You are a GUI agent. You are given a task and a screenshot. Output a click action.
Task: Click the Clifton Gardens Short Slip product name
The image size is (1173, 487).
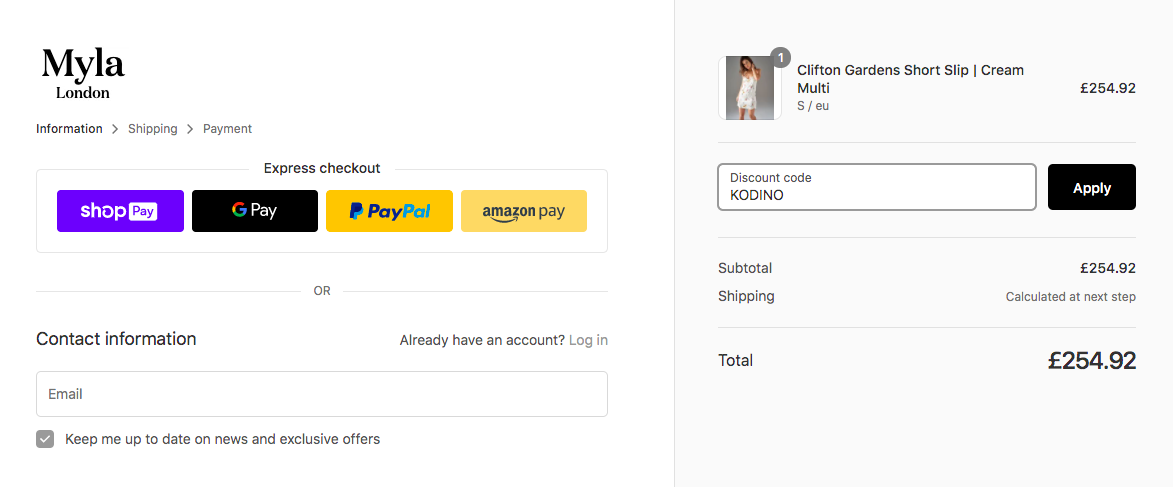coord(910,79)
